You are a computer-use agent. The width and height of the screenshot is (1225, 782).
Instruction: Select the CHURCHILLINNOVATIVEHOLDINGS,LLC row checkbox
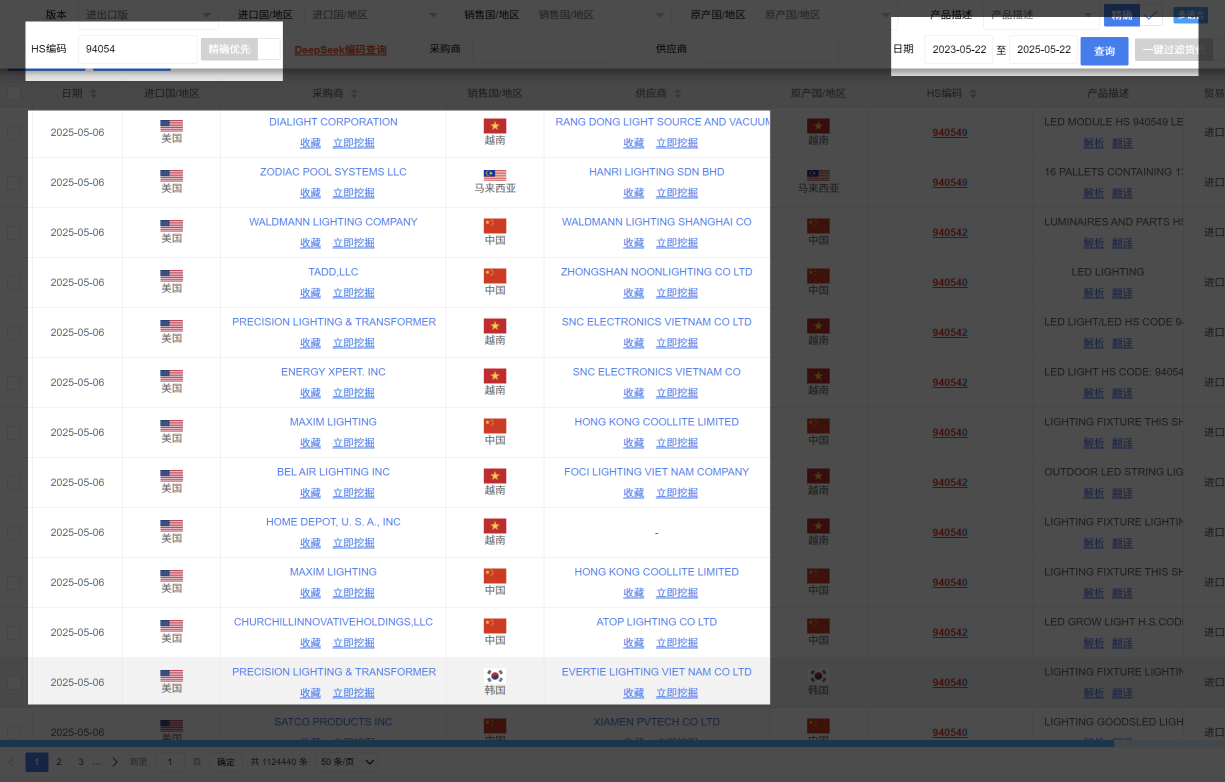tap(14, 632)
